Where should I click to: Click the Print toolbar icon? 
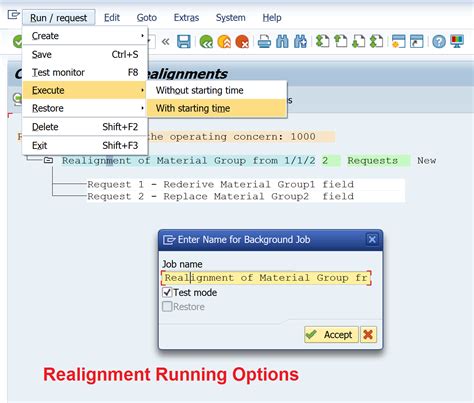[264, 42]
